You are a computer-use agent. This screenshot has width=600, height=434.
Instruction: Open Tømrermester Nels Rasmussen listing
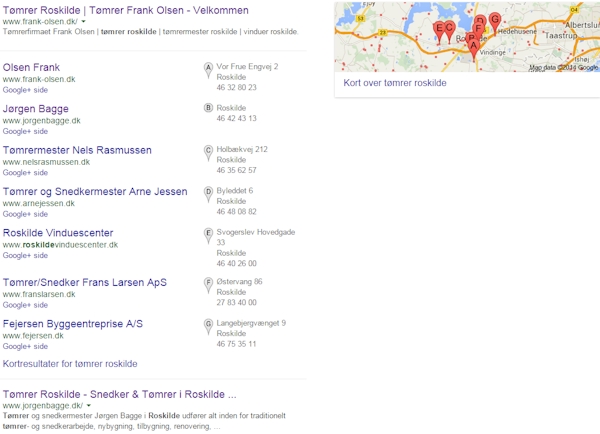[x=77, y=150]
